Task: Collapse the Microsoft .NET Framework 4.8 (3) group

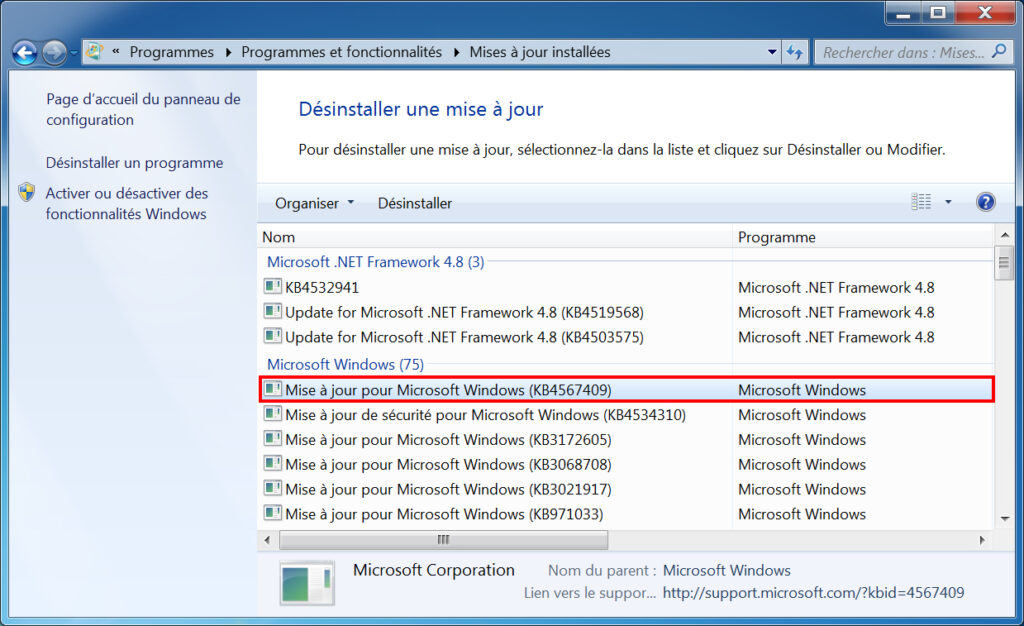Action: click(x=376, y=262)
